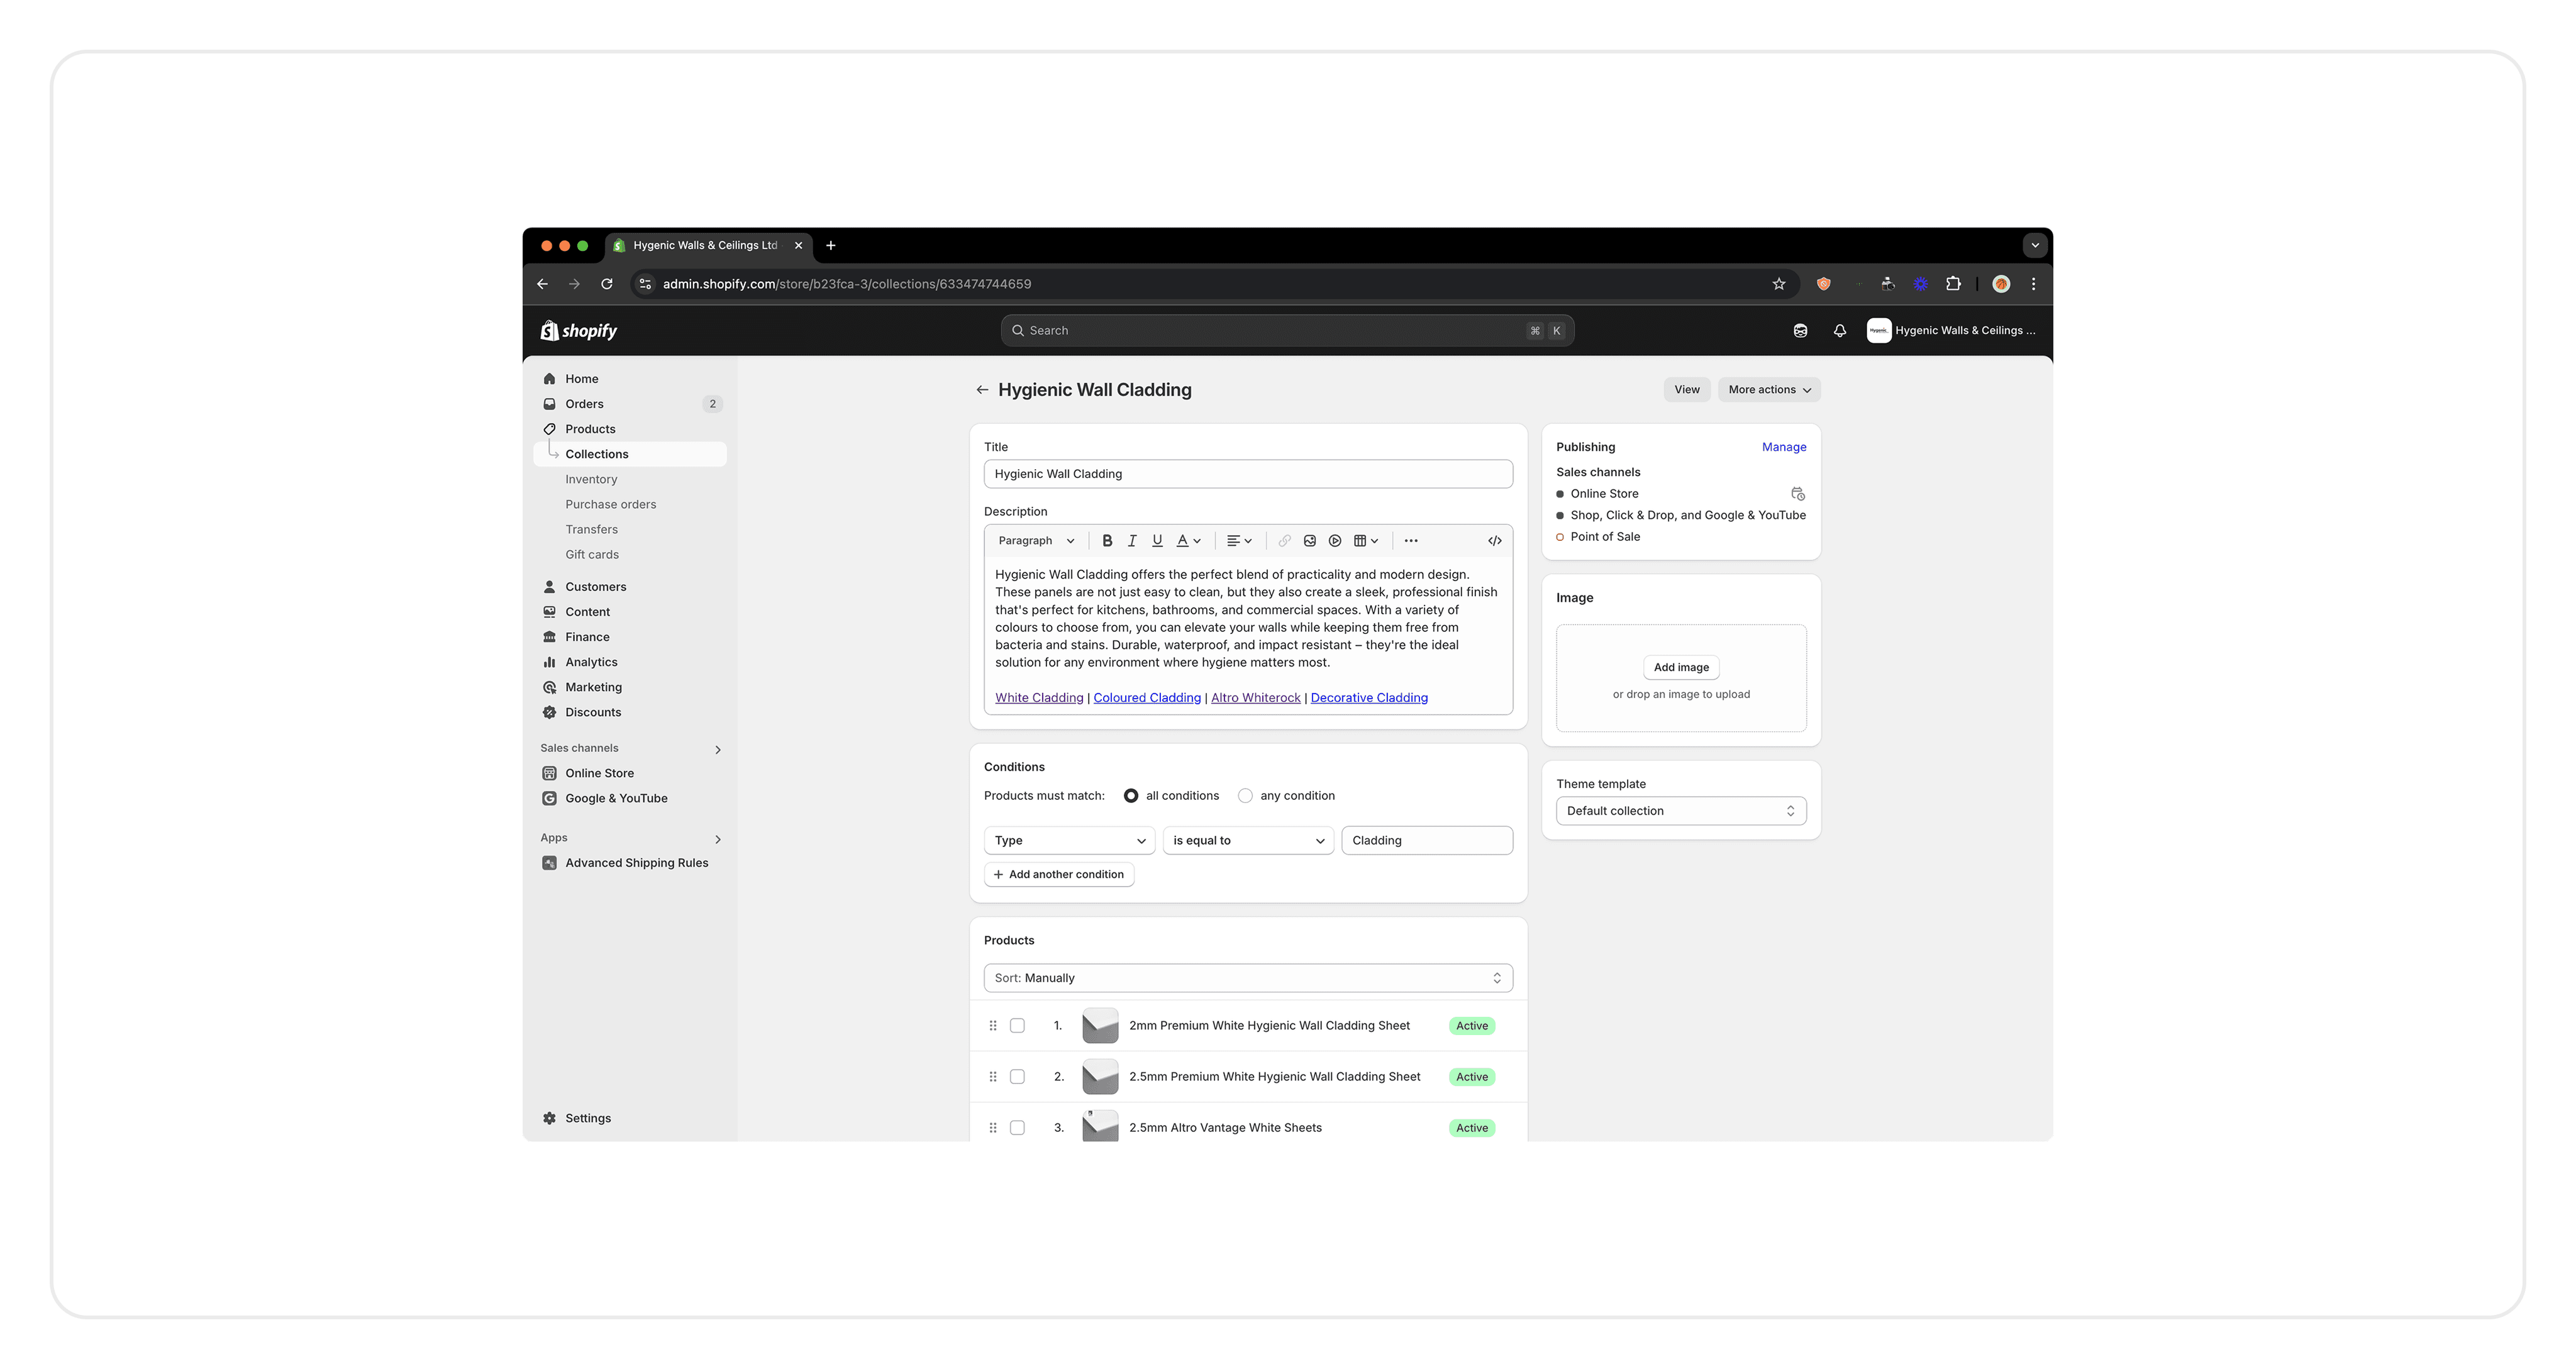This screenshot has height=1369, width=2576.
Task: Open Settings at the sidebar bottom
Action: pyautogui.click(x=630, y=1118)
